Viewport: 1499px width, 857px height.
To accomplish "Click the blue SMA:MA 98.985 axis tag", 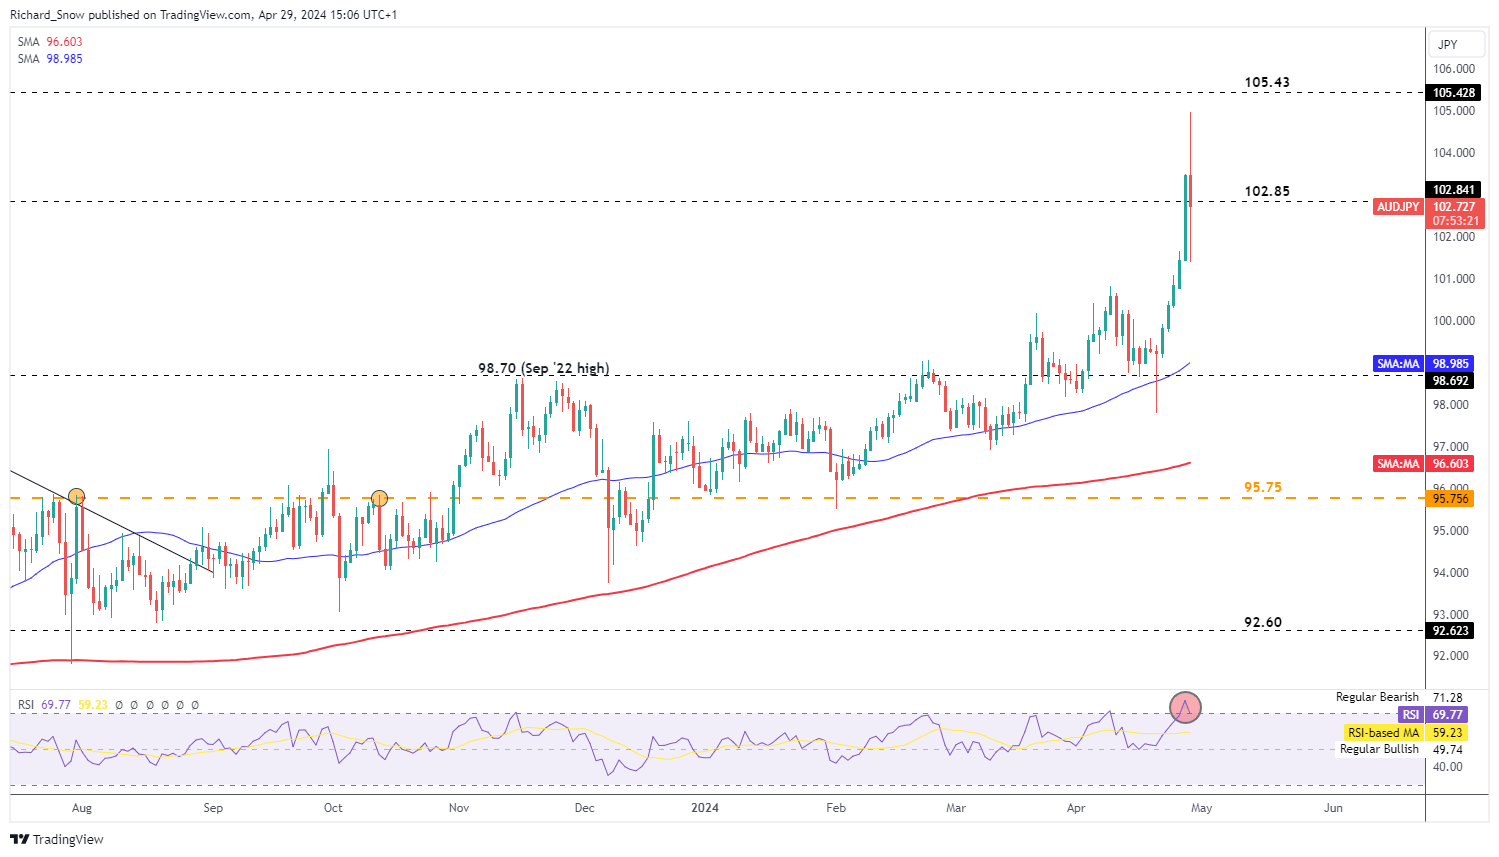I will click(x=1423, y=364).
